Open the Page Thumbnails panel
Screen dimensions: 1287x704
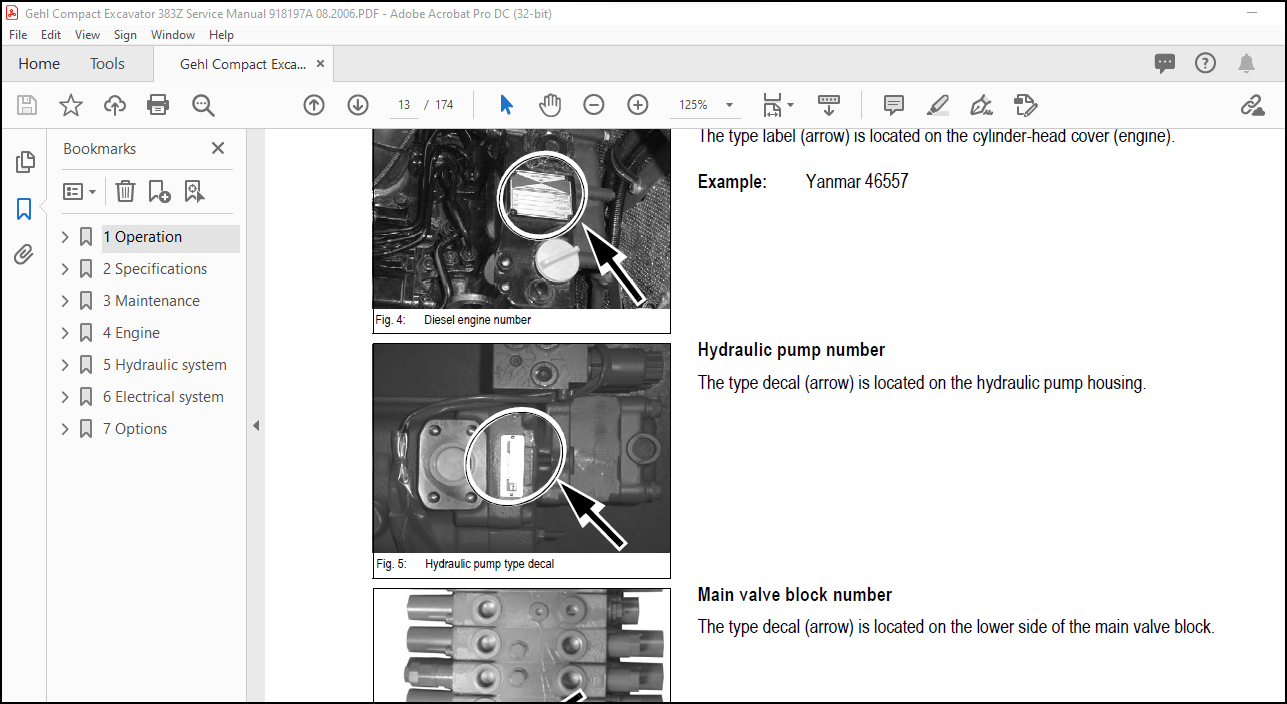[x=25, y=162]
